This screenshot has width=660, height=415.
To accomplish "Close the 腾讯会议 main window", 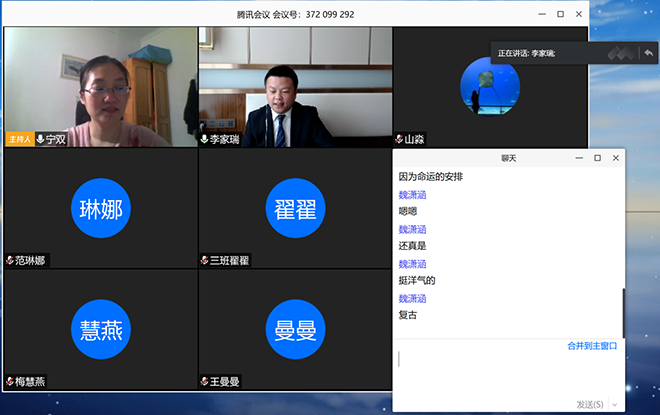I will click(x=579, y=14).
